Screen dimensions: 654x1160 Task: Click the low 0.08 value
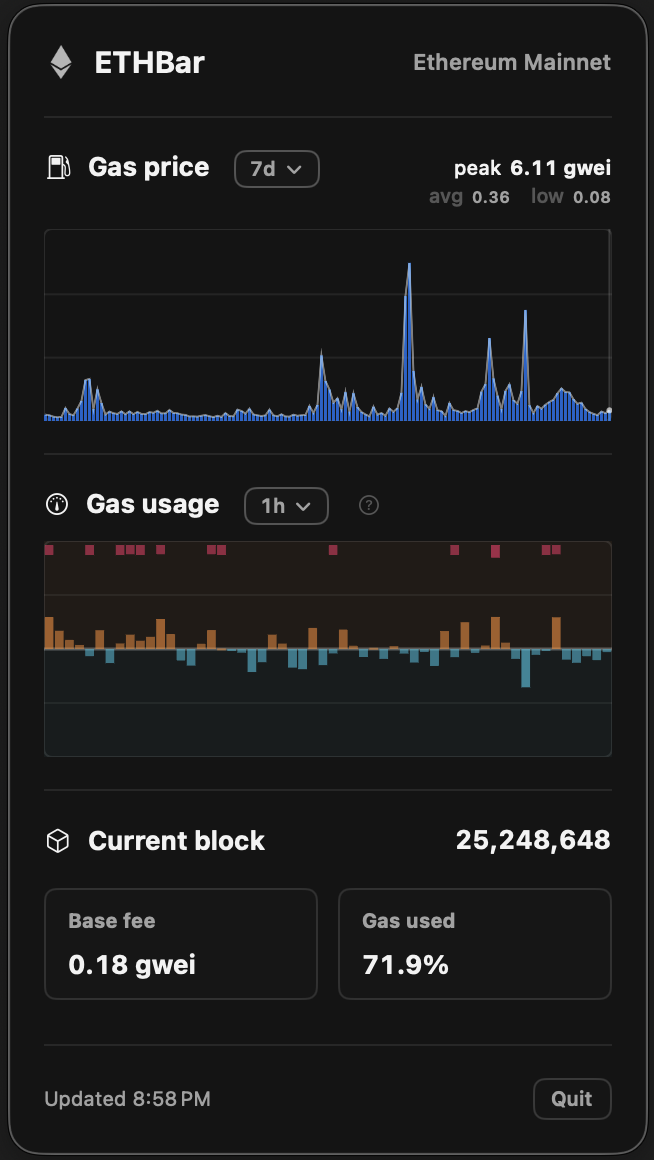point(571,197)
